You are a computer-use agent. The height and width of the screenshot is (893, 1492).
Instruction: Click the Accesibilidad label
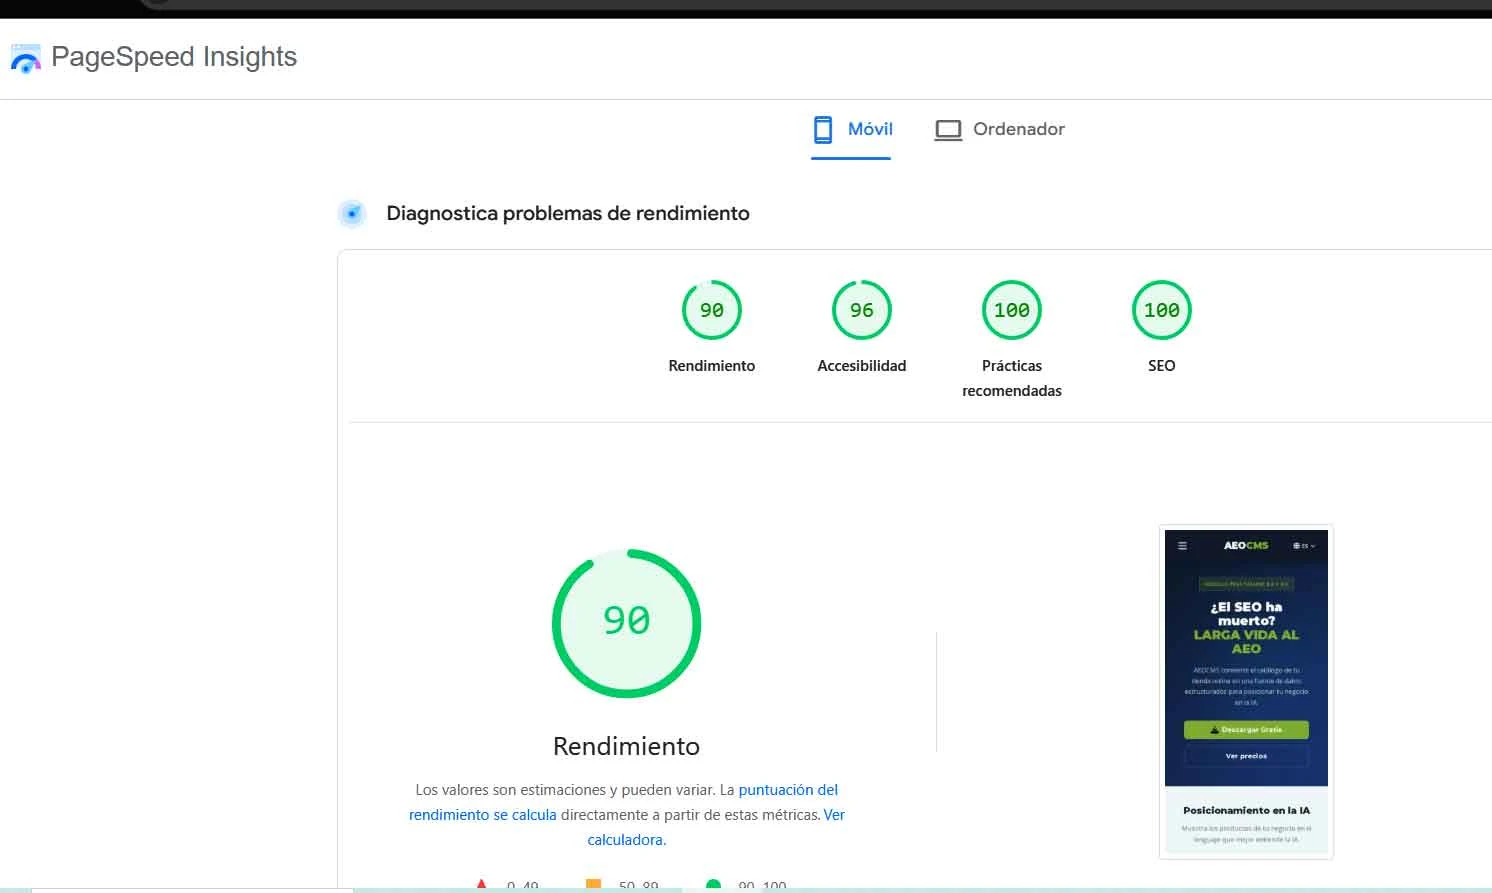(x=862, y=366)
